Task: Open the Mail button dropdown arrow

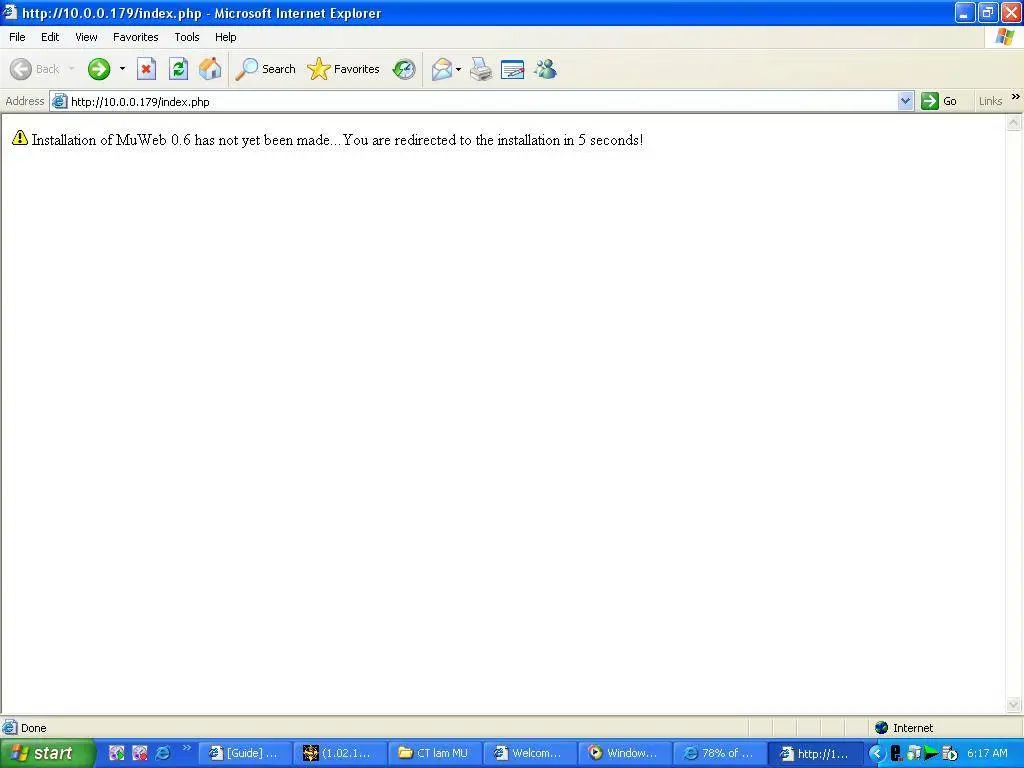Action: pyautogui.click(x=458, y=69)
